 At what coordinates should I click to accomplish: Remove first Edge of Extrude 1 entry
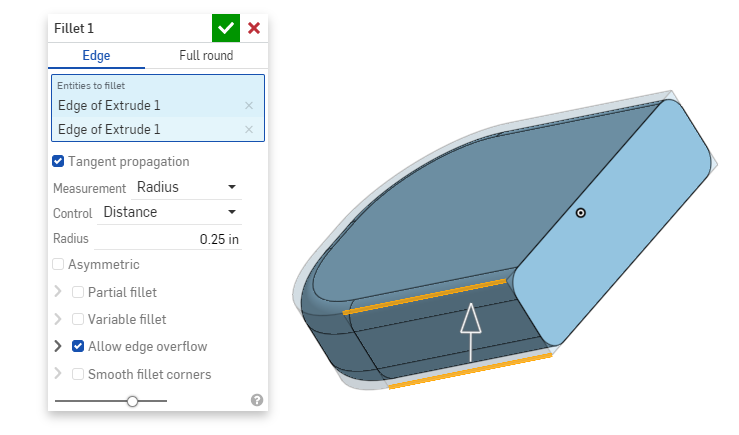tap(249, 105)
